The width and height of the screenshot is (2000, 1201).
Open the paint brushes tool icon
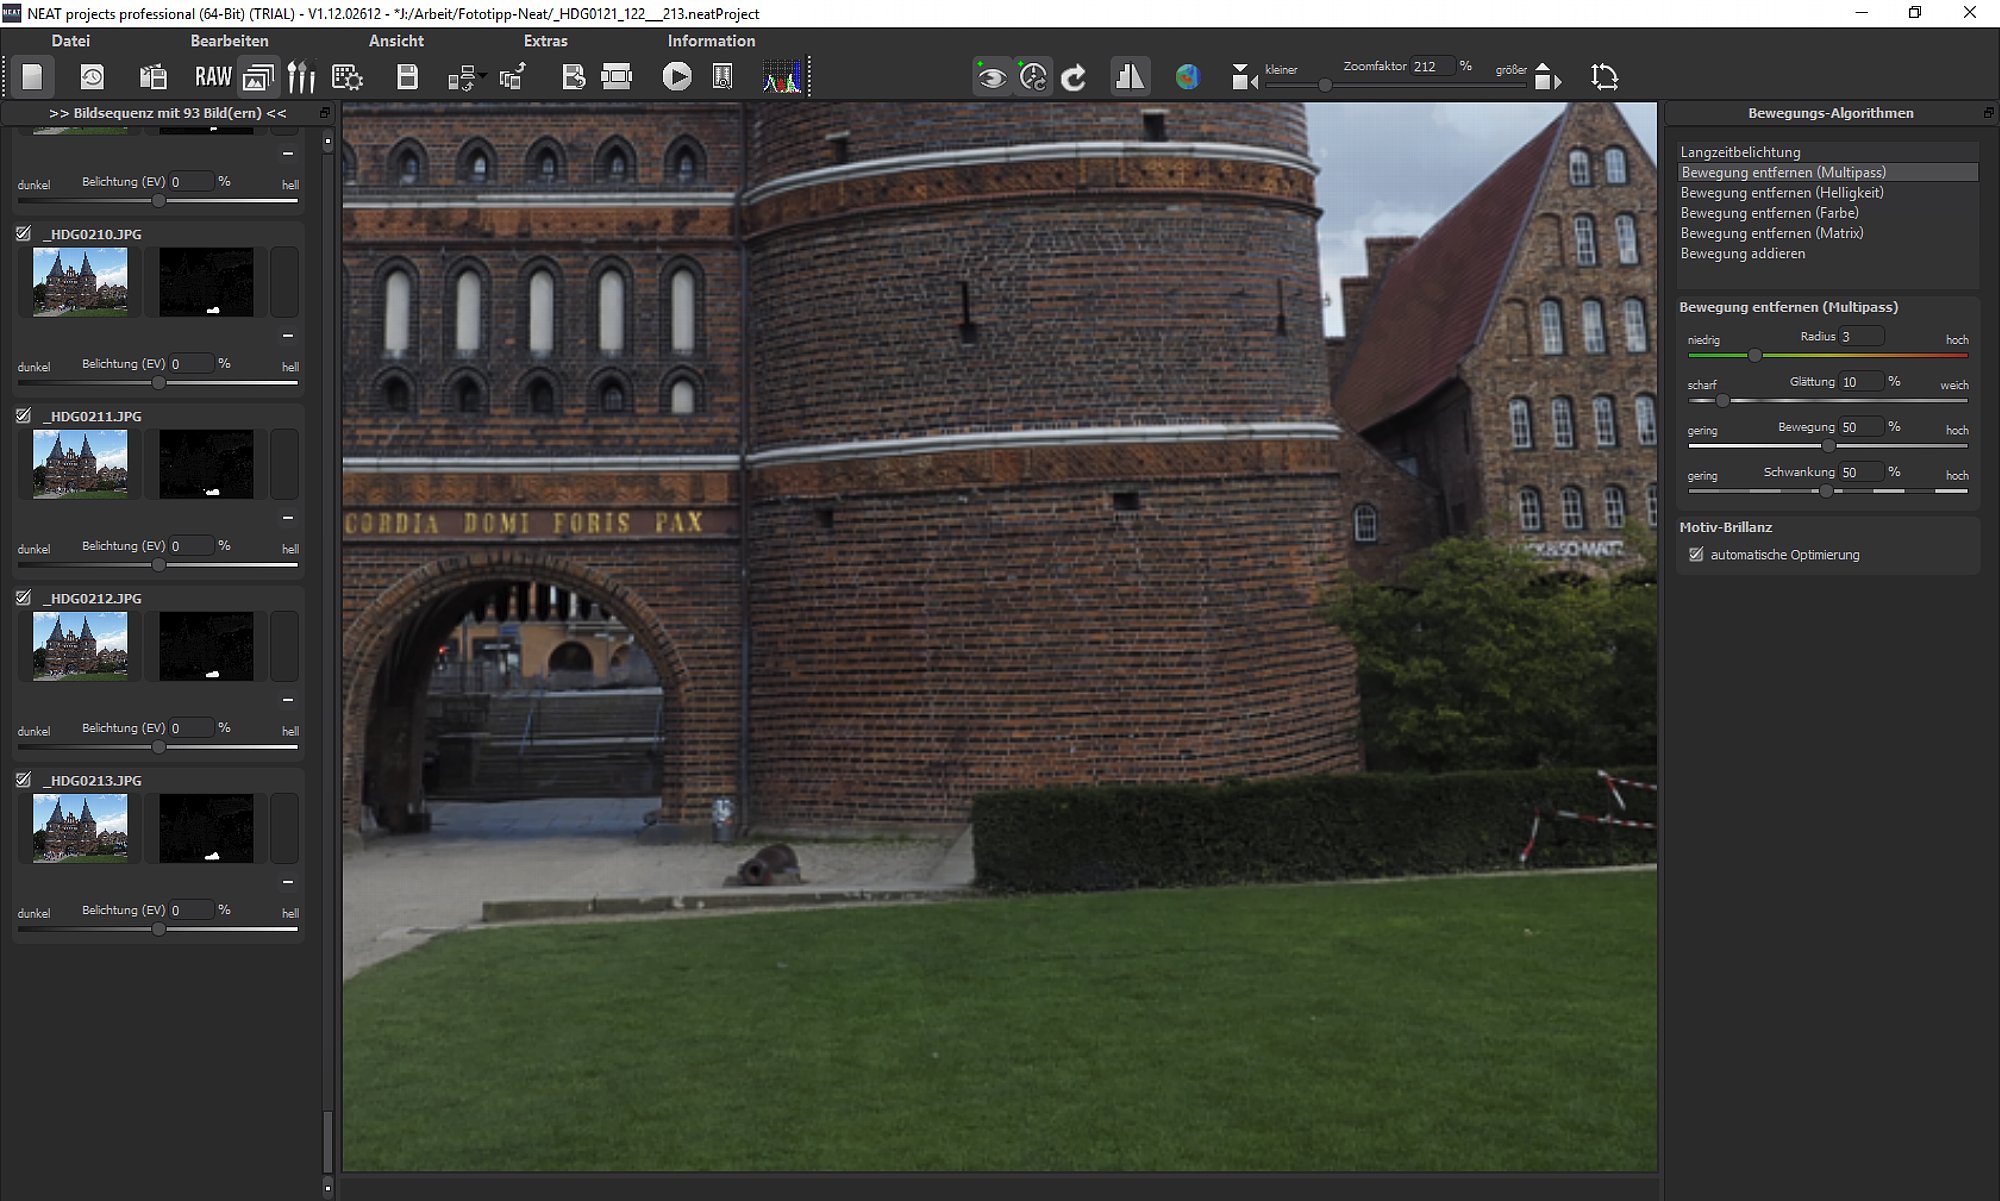pyautogui.click(x=301, y=77)
